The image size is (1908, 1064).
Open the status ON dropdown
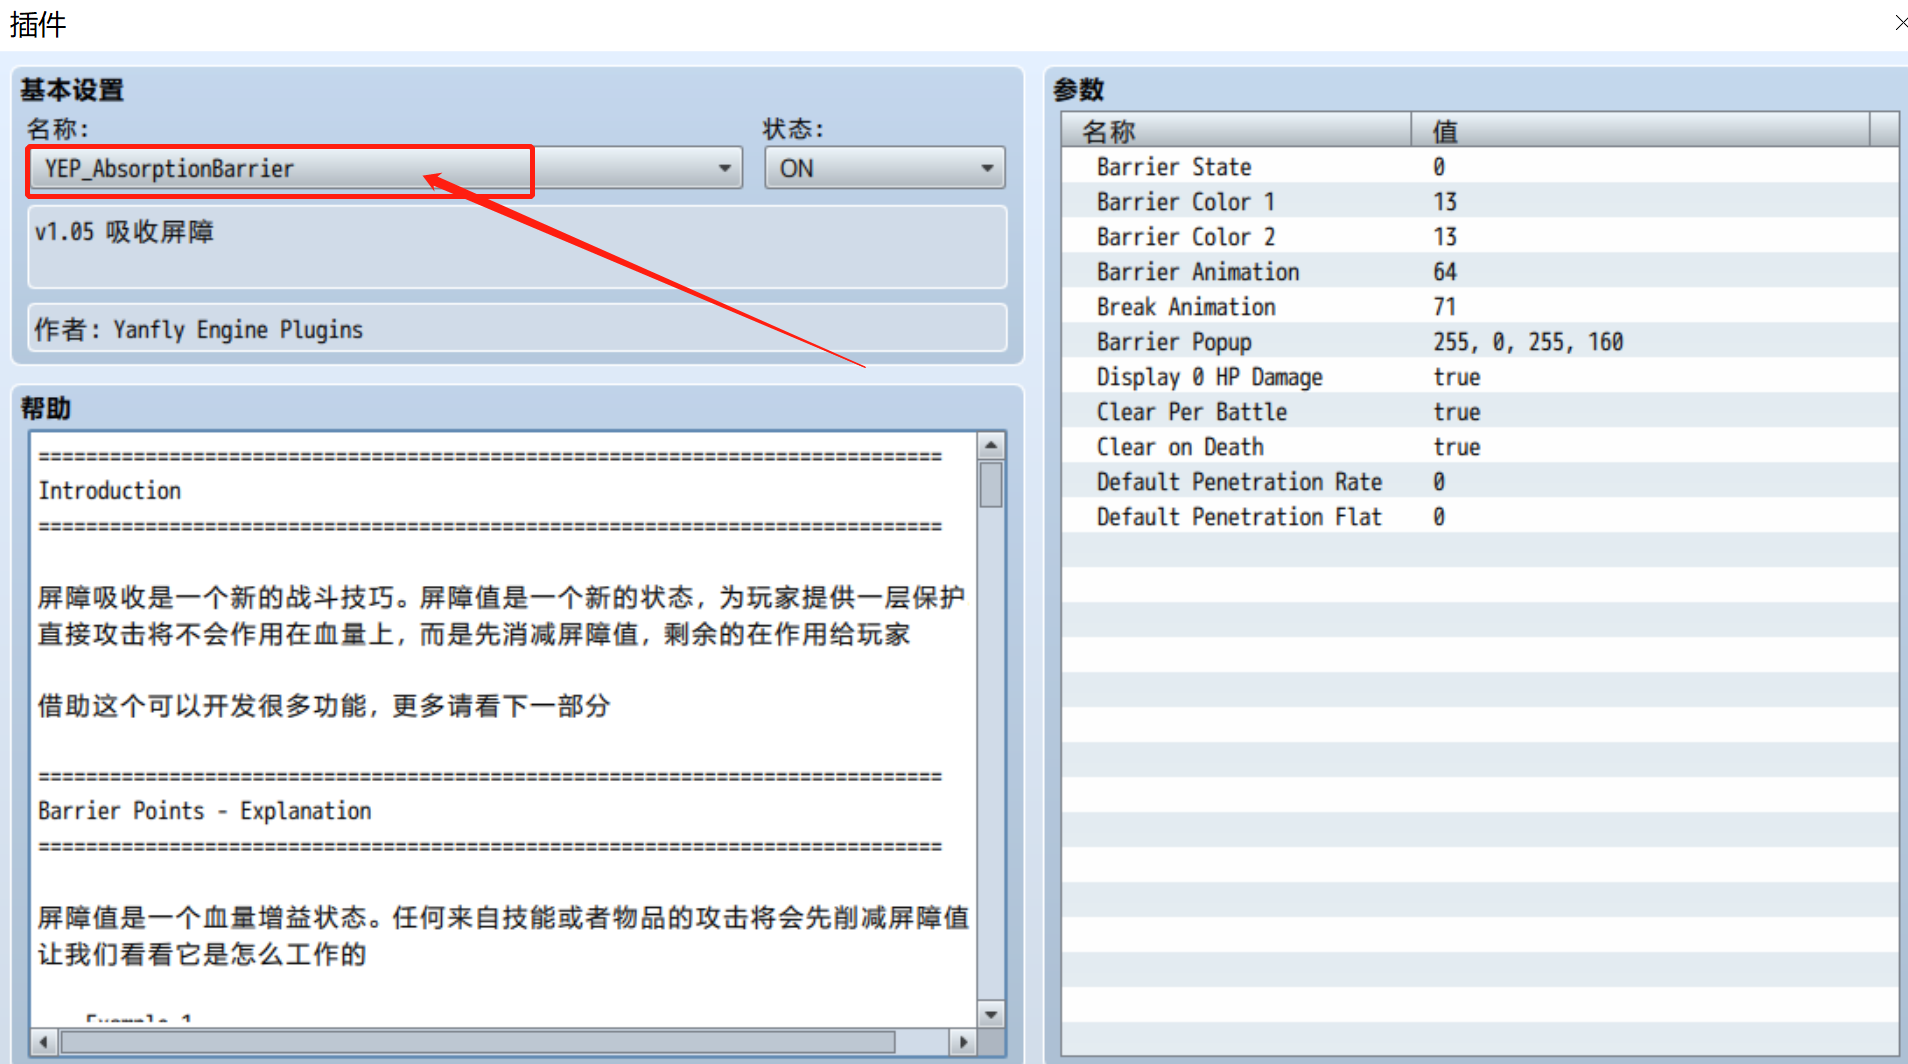(885, 168)
